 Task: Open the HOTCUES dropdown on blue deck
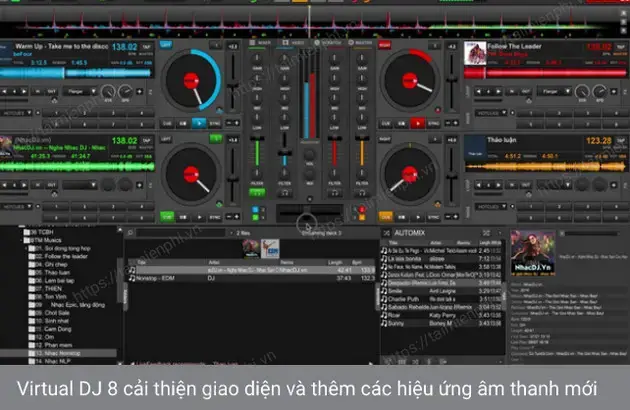click(16, 113)
